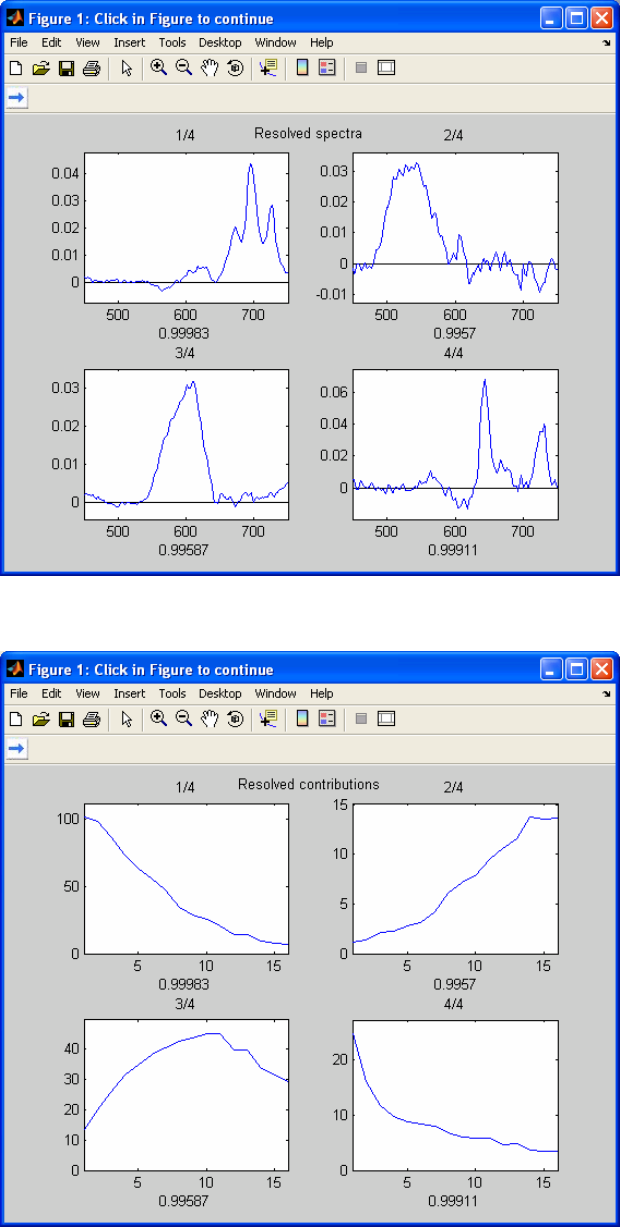Show Plot Tools icon in Resolved spectra window
This screenshot has width=620, height=1227.
[387, 69]
